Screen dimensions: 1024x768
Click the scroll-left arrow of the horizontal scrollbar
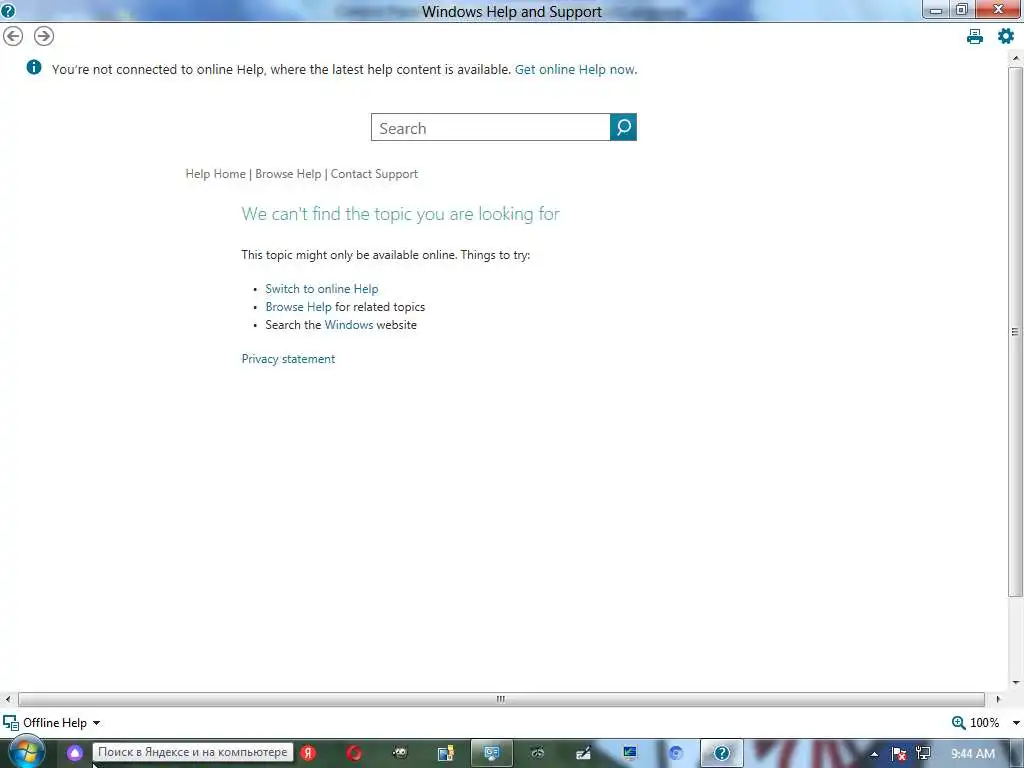coord(7,699)
